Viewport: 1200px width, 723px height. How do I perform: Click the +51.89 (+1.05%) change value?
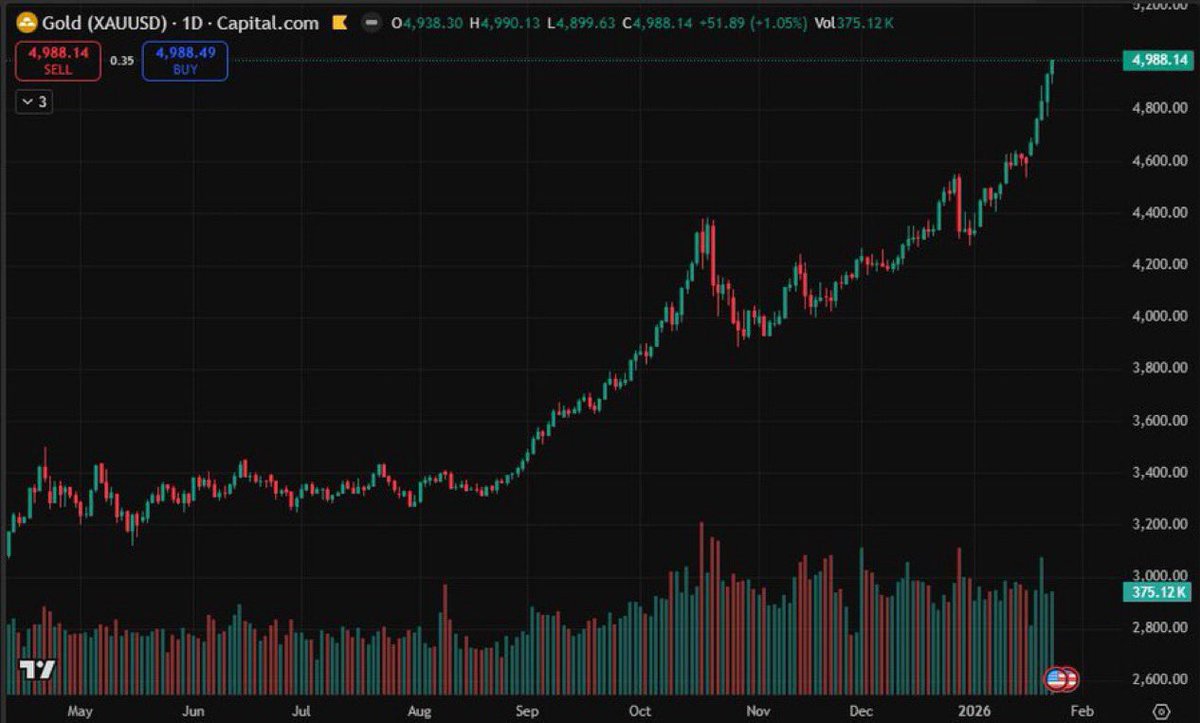tap(752, 21)
